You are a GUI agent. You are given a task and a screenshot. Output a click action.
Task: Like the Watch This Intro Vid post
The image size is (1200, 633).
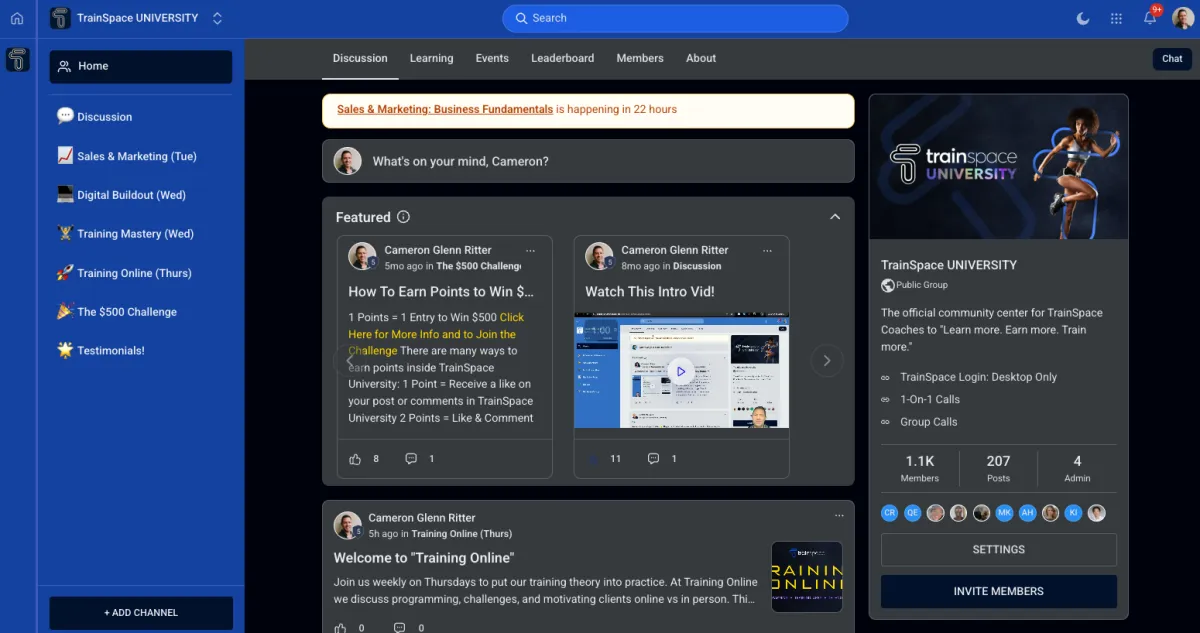click(592, 459)
